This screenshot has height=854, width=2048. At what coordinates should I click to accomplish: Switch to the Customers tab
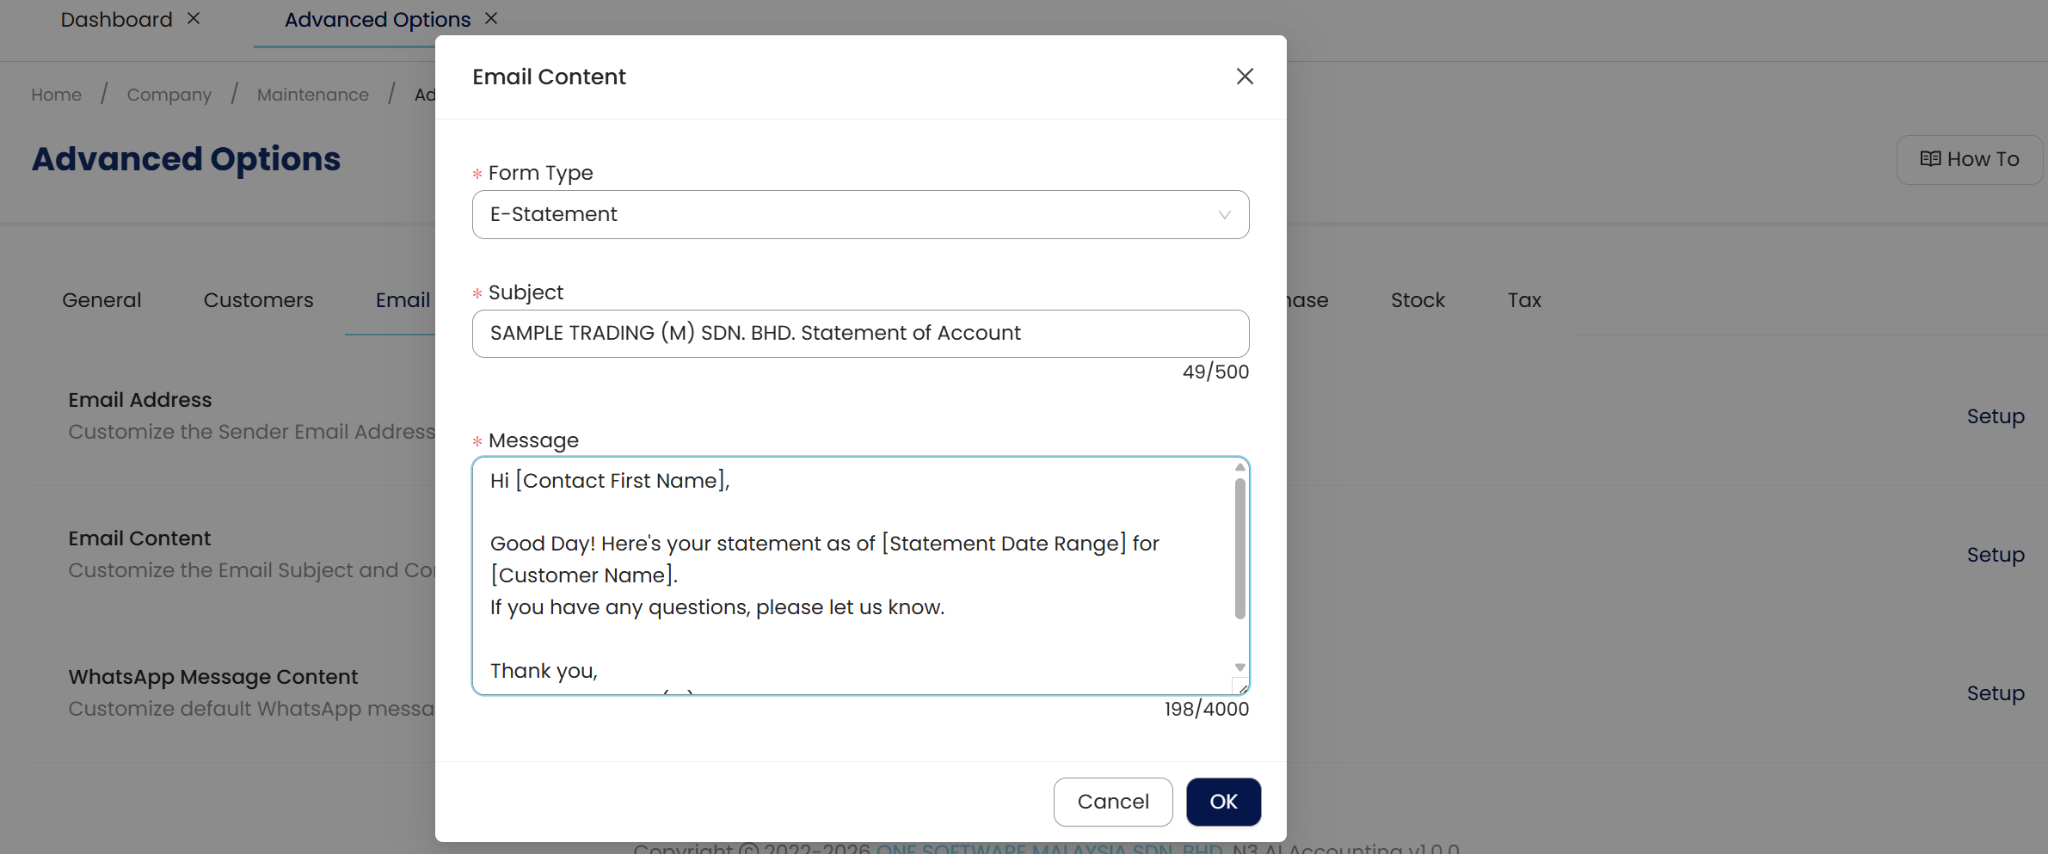258,301
